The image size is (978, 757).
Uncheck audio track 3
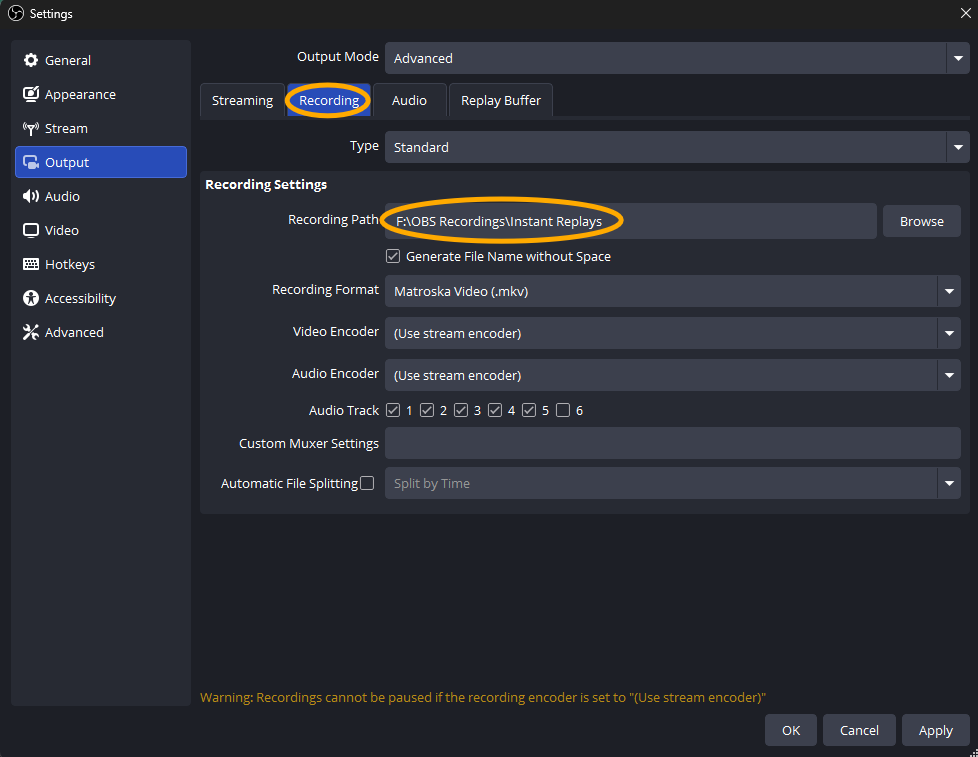(461, 410)
